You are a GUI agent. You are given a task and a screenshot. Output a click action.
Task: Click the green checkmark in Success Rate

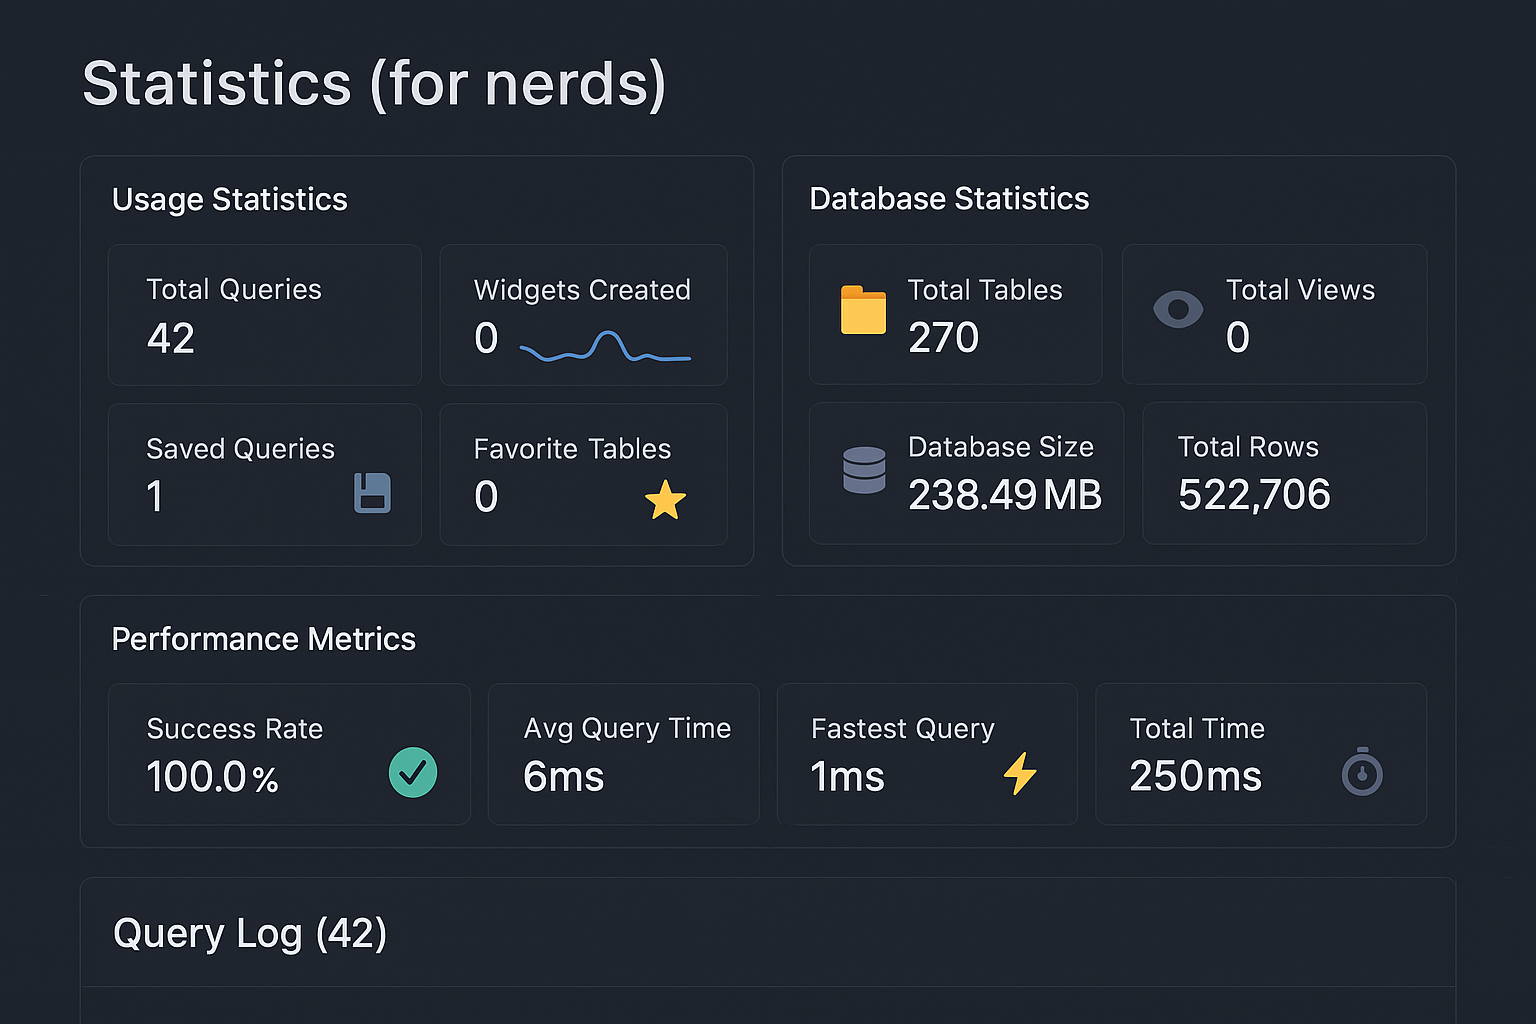point(413,772)
